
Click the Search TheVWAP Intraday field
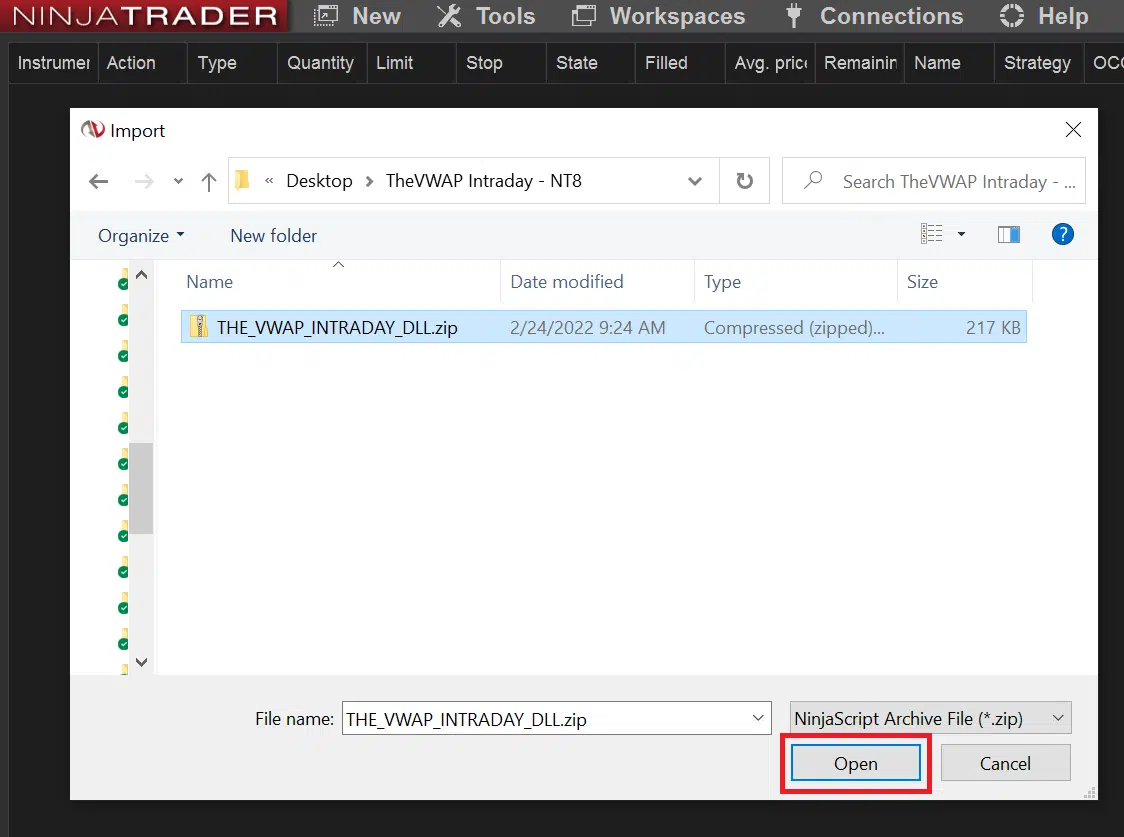click(x=933, y=181)
